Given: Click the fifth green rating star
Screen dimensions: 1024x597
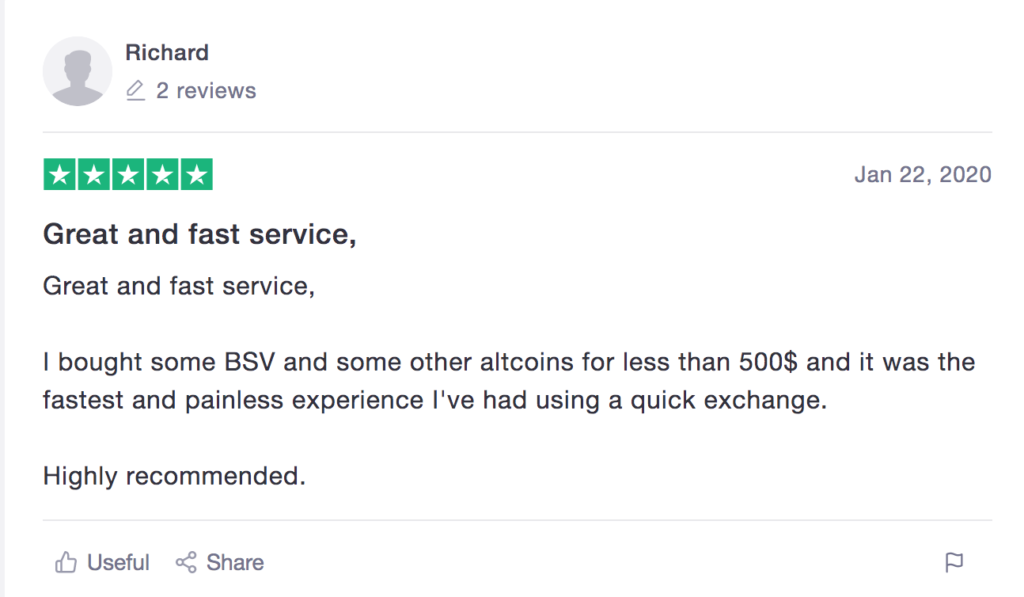Looking at the screenshot, I should coord(197,174).
